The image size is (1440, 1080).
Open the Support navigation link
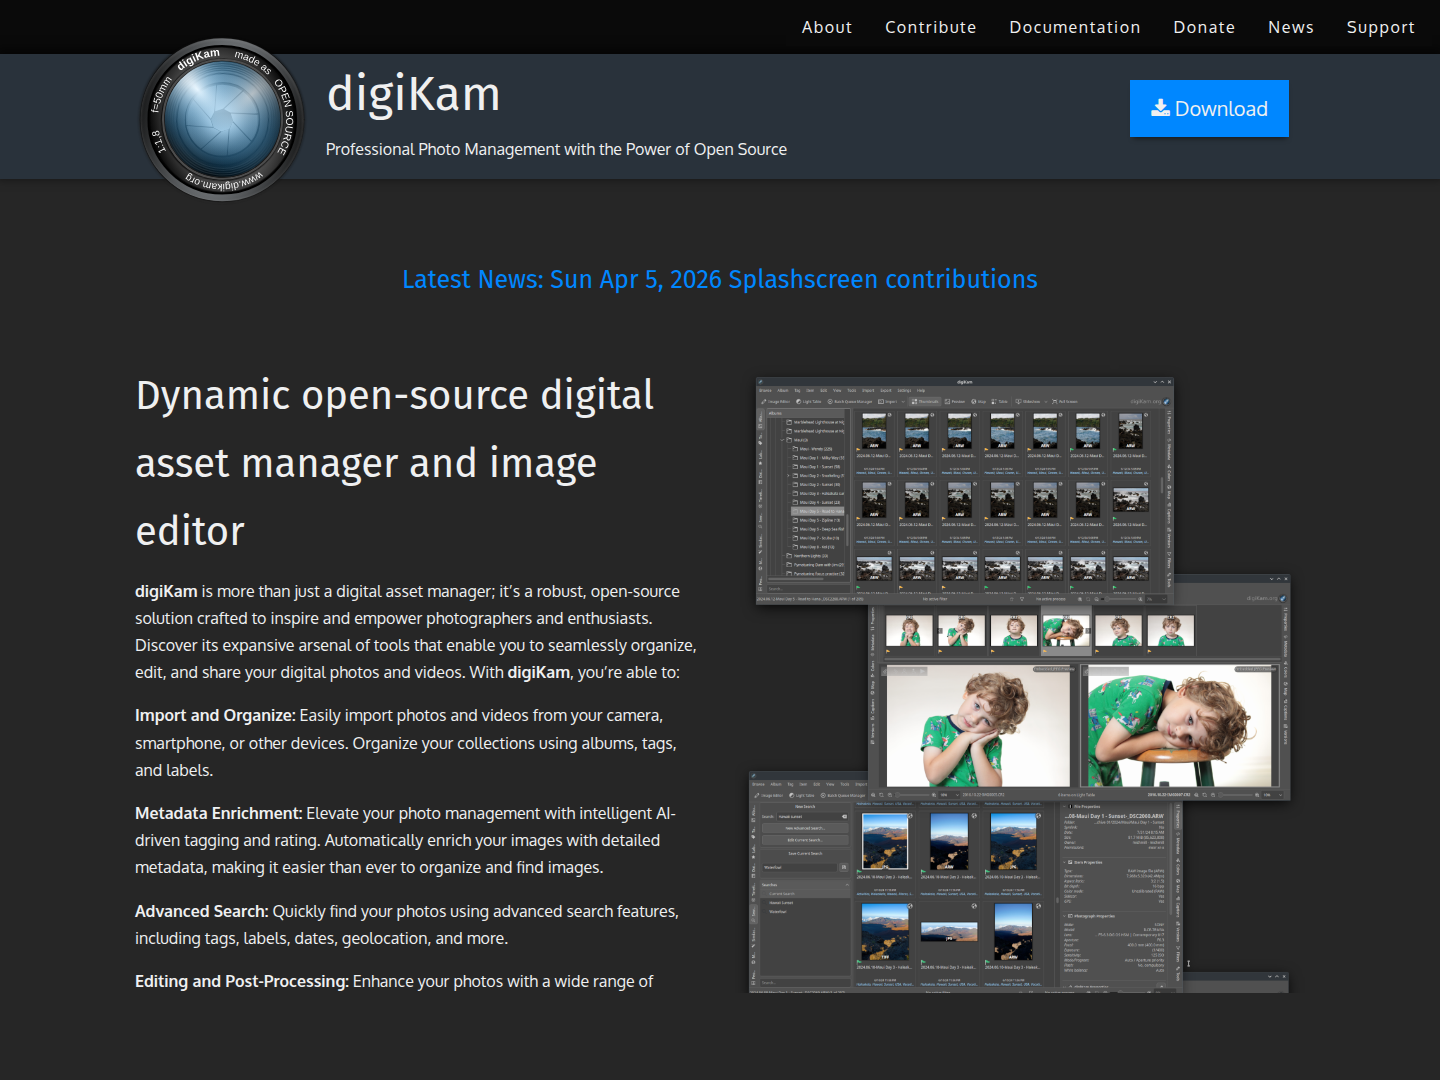pos(1380,27)
